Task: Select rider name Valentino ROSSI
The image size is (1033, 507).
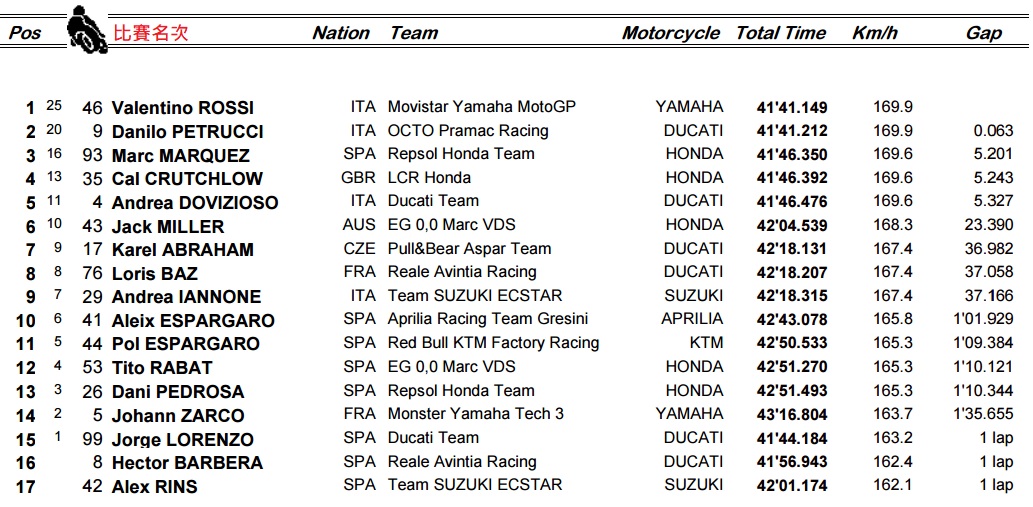Action: pyautogui.click(x=183, y=108)
